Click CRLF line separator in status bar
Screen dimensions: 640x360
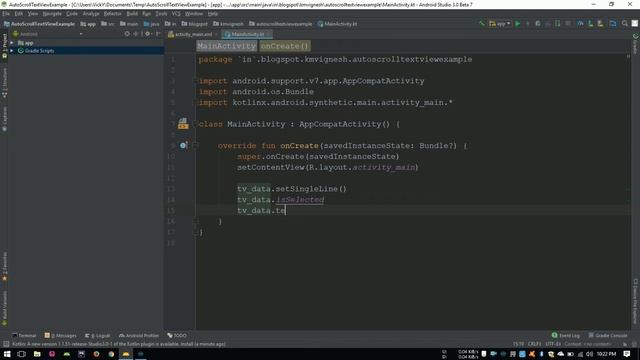534,344
